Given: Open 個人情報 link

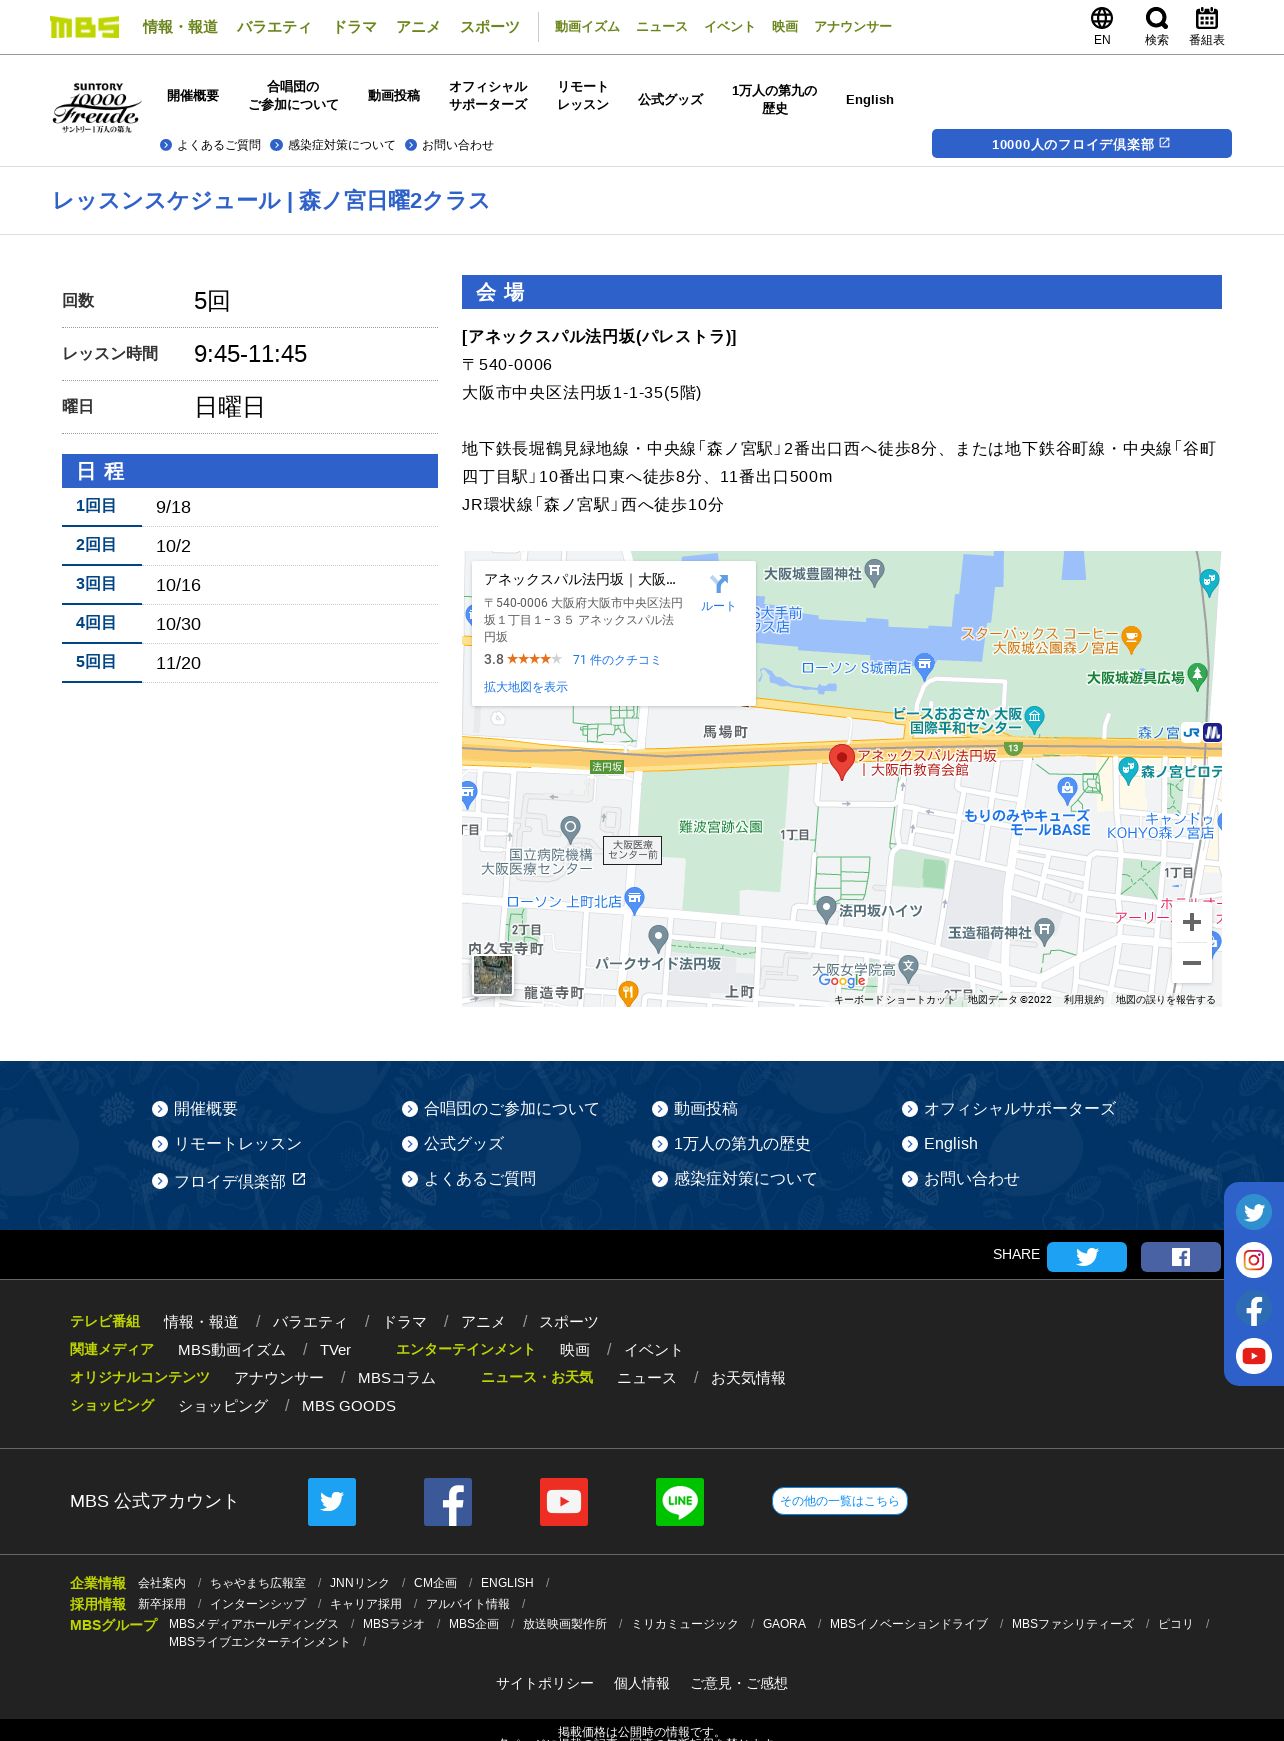Looking at the screenshot, I should pos(642,1684).
